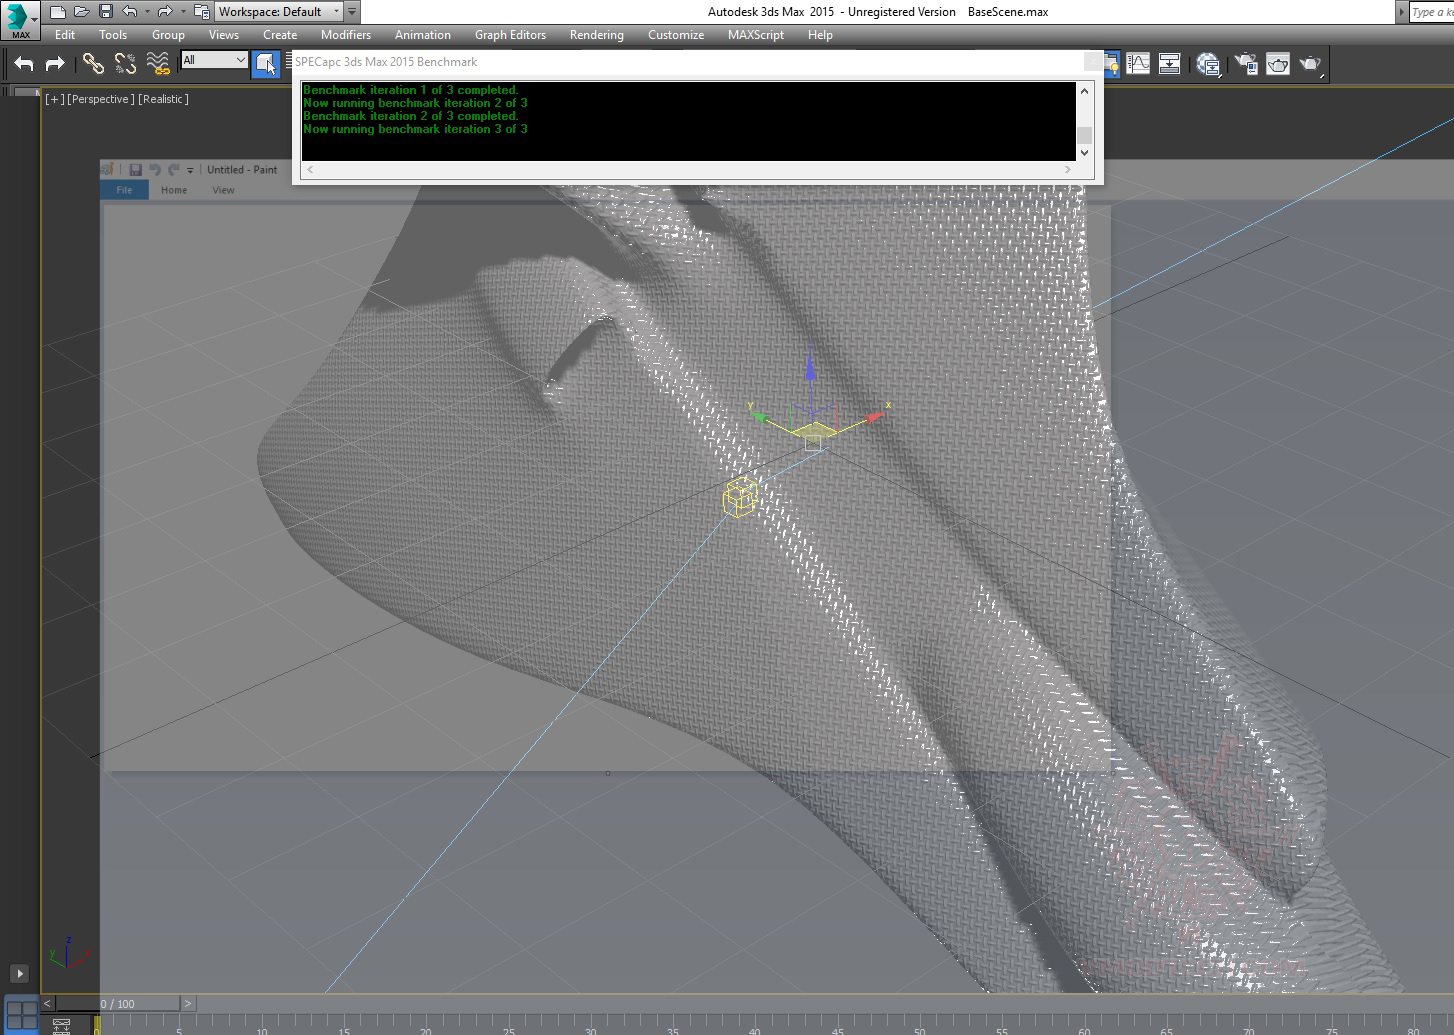The height and width of the screenshot is (1035, 1454).
Task: Click the Paint window File tab
Action: (124, 190)
